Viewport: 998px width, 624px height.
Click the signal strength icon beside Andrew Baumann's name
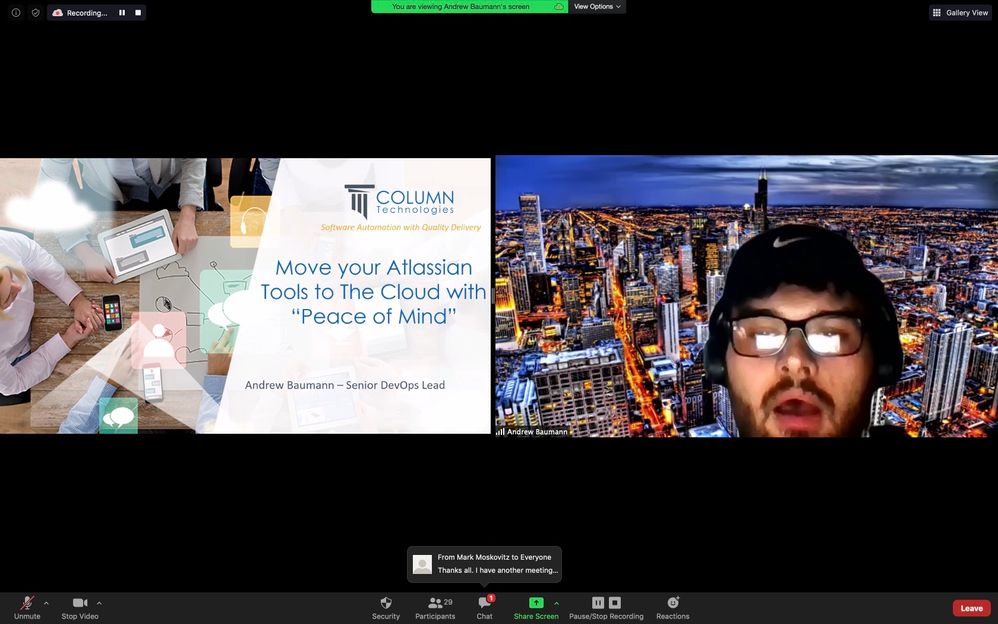[x=500, y=432]
